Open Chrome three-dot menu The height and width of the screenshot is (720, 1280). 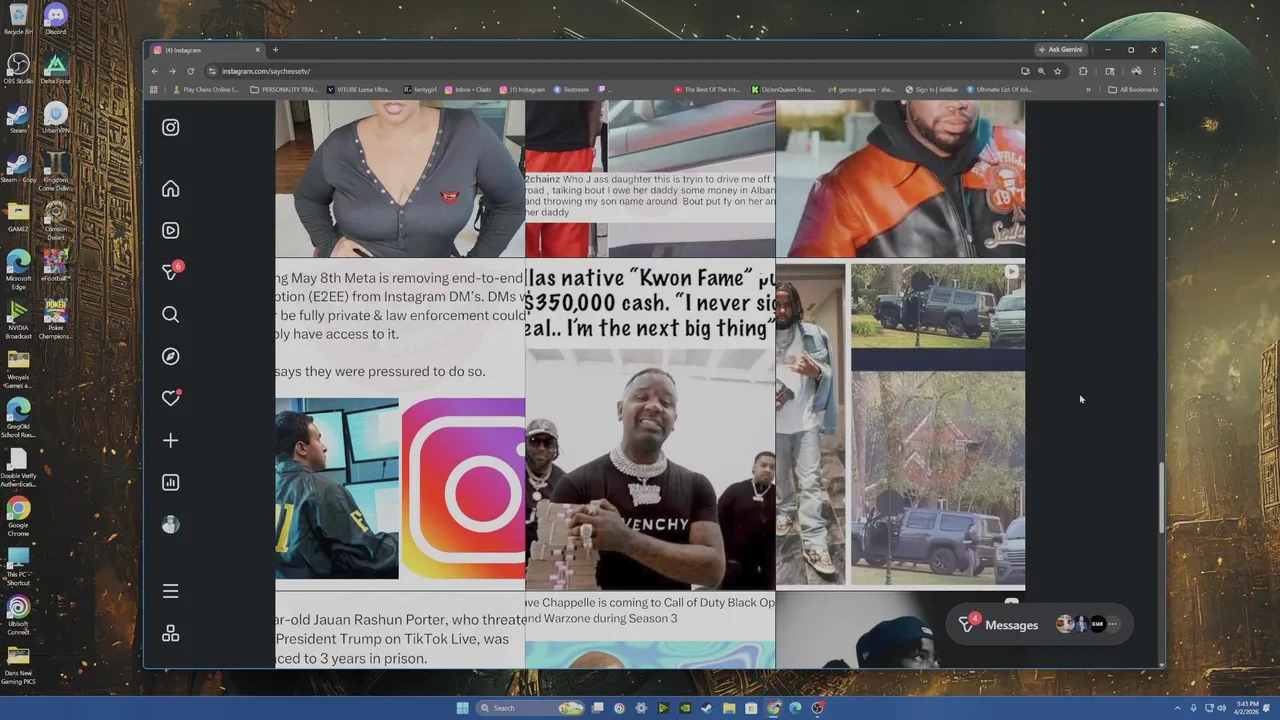tap(1154, 71)
